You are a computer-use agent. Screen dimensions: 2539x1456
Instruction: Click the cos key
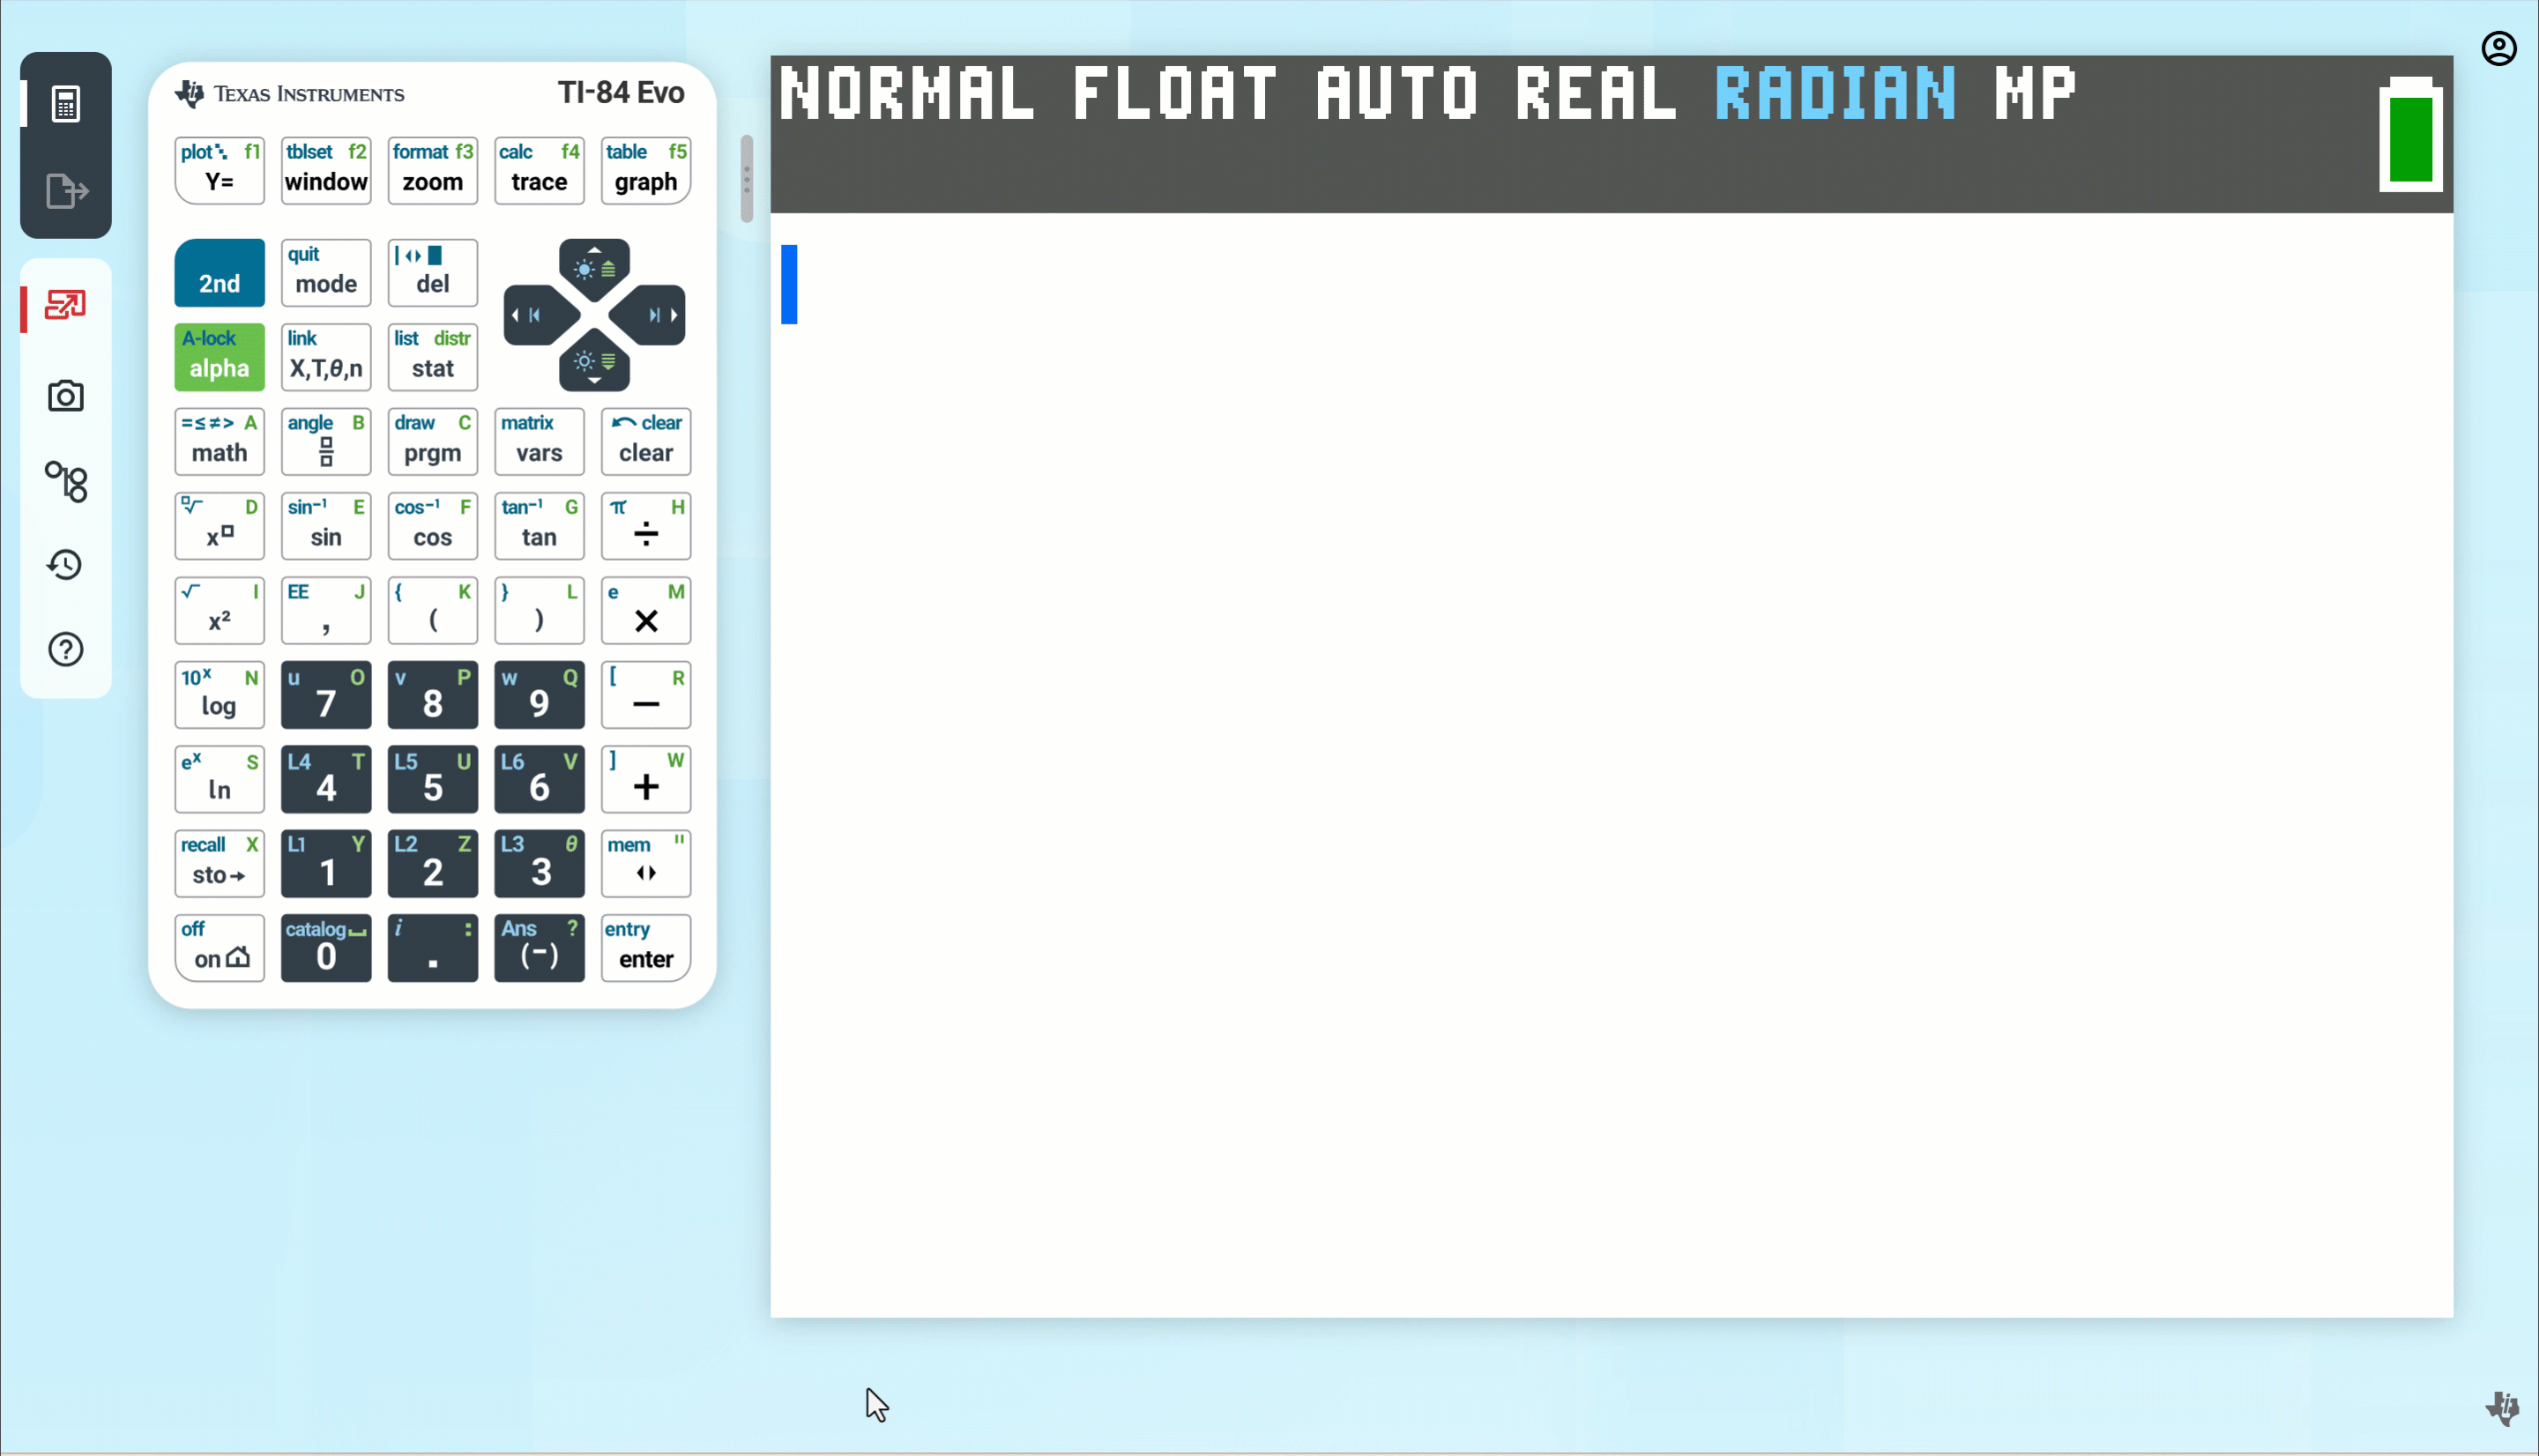(433, 526)
